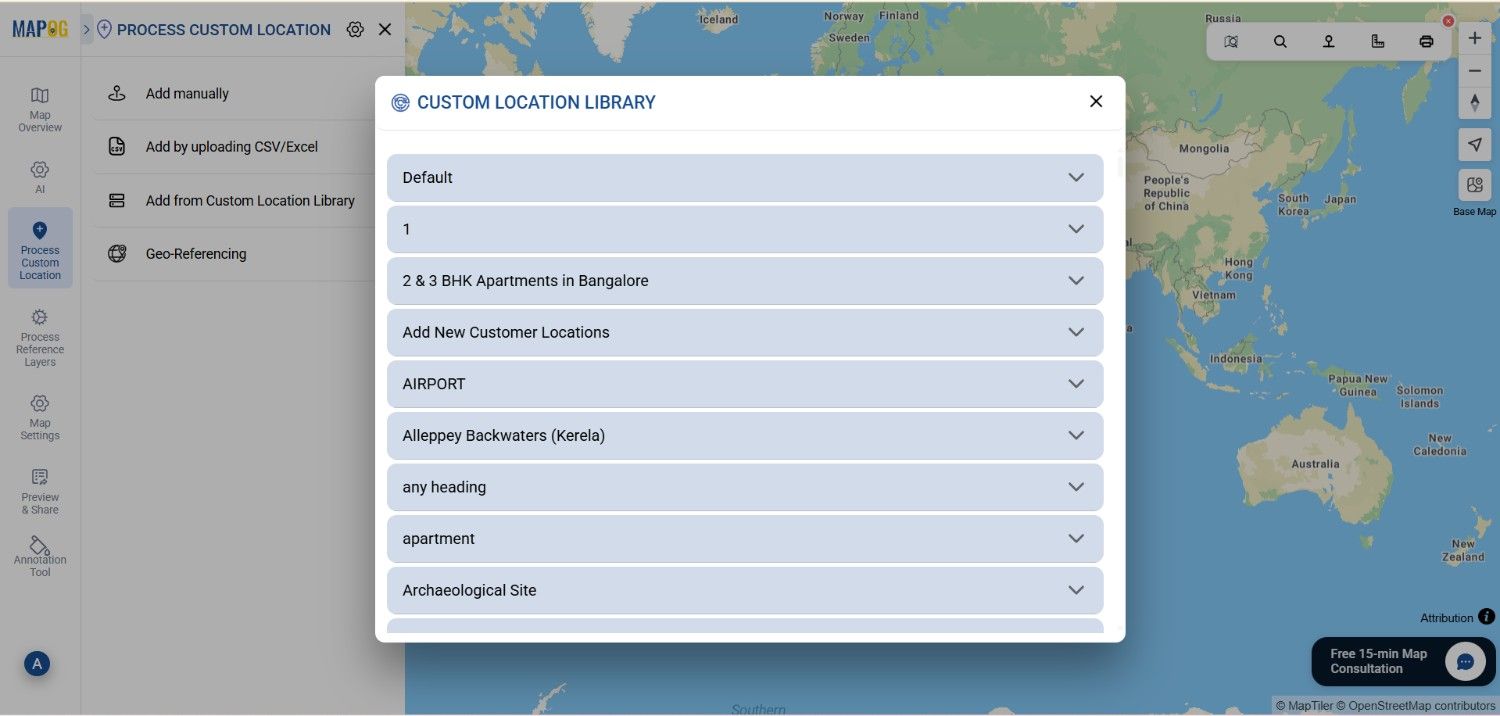This screenshot has width=1500, height=716.
Task: Click the gear icon beside Process Custom Location
Action: (x=355, y=30)
